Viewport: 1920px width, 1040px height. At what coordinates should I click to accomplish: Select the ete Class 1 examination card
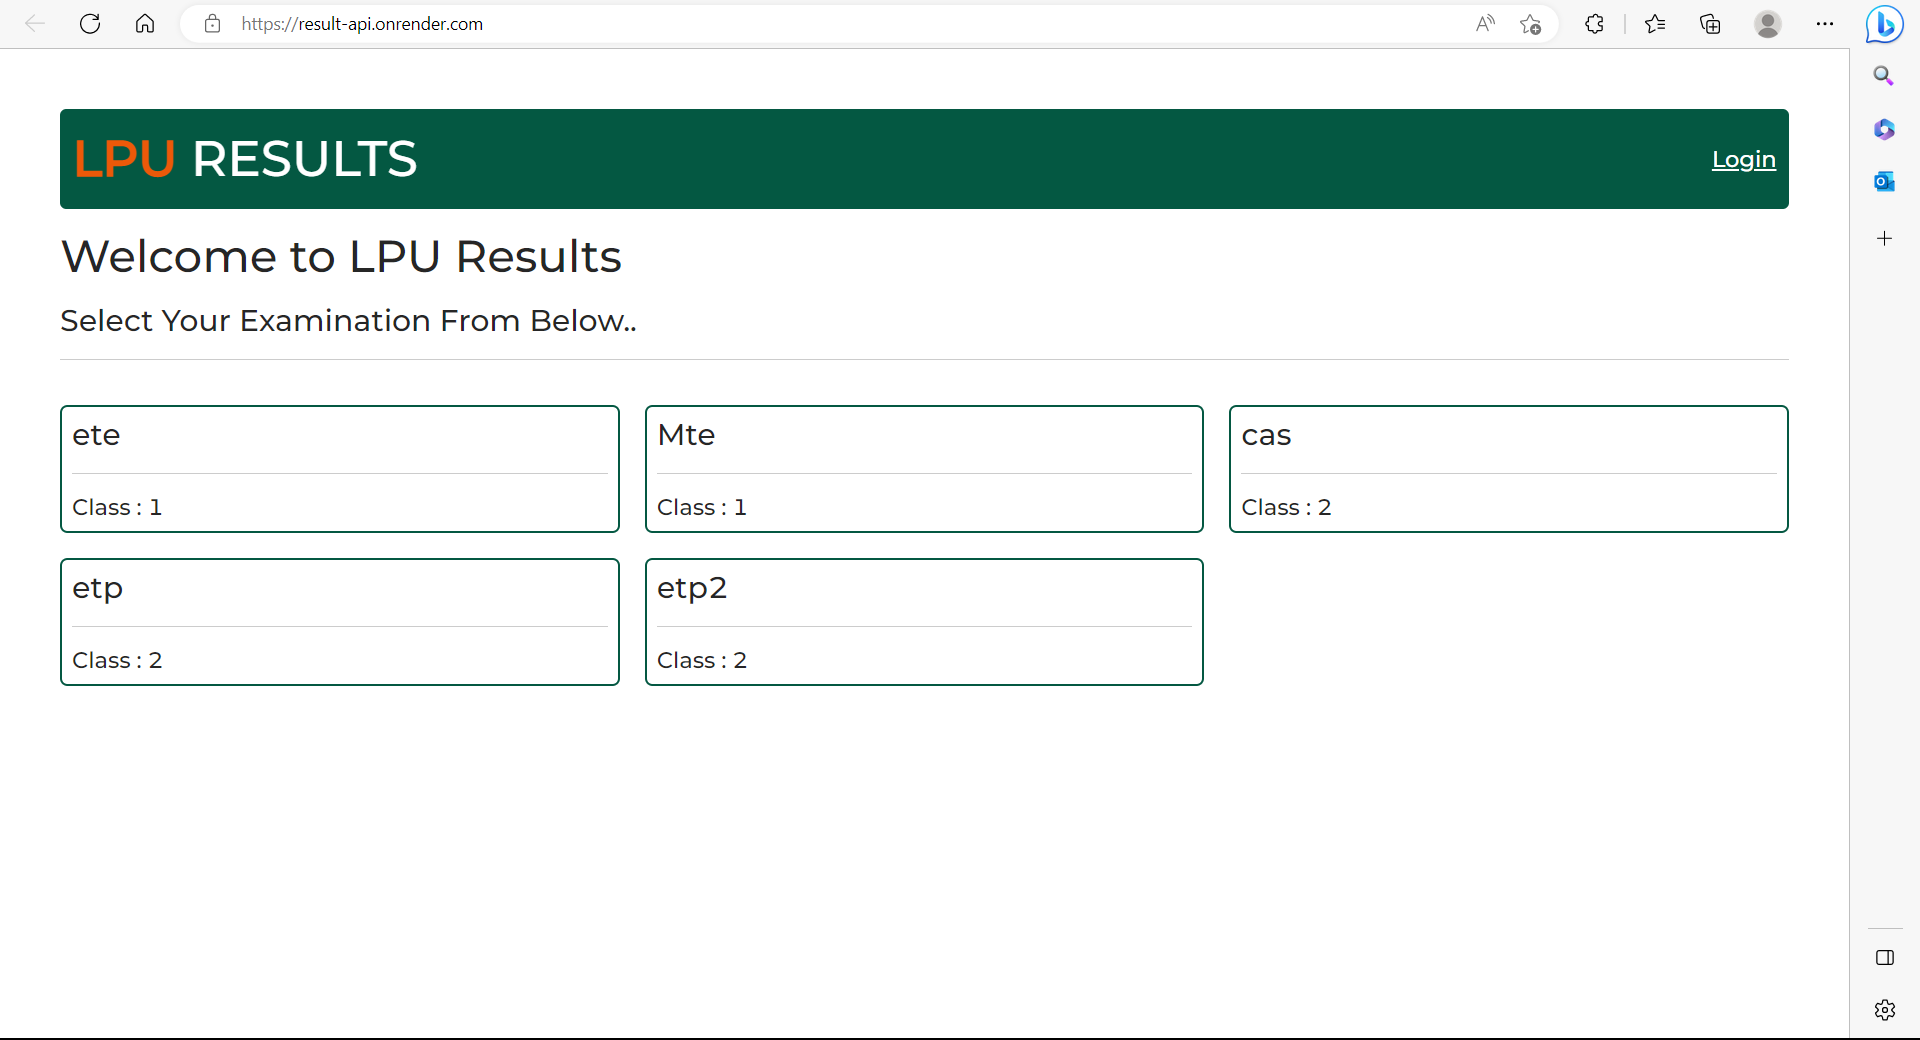coord(339,468)
